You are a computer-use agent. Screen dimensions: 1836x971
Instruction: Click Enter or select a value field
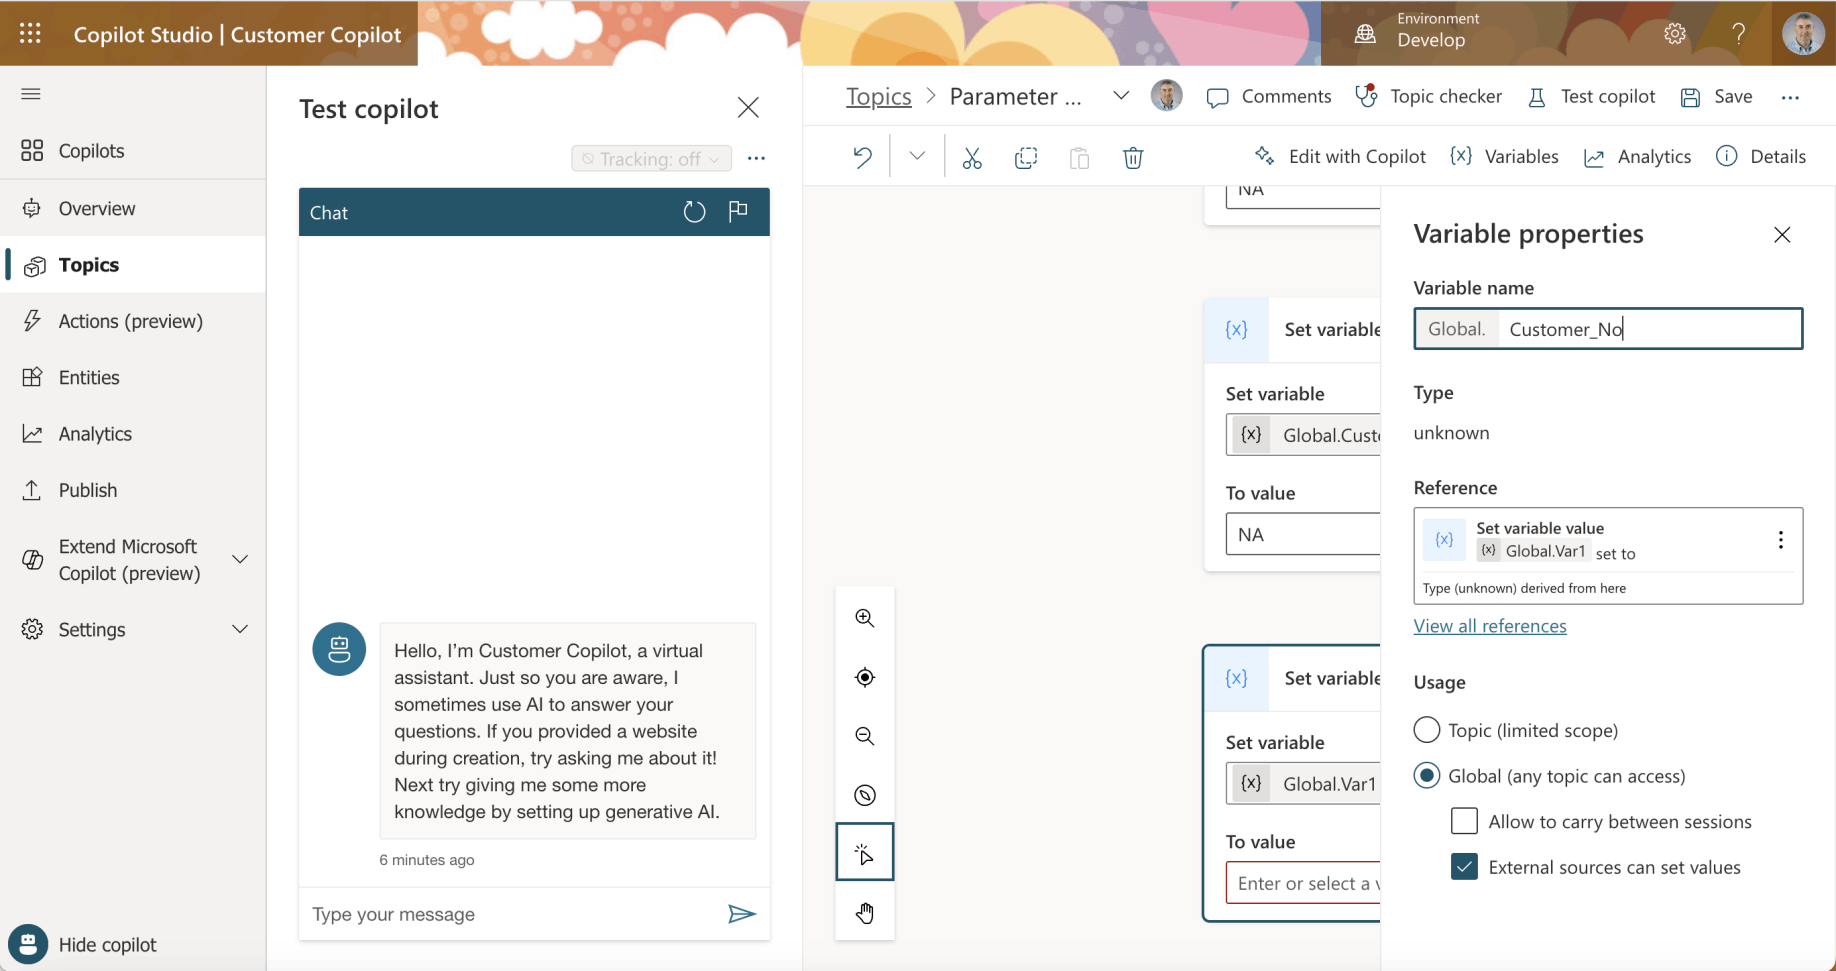(1303, 883)
